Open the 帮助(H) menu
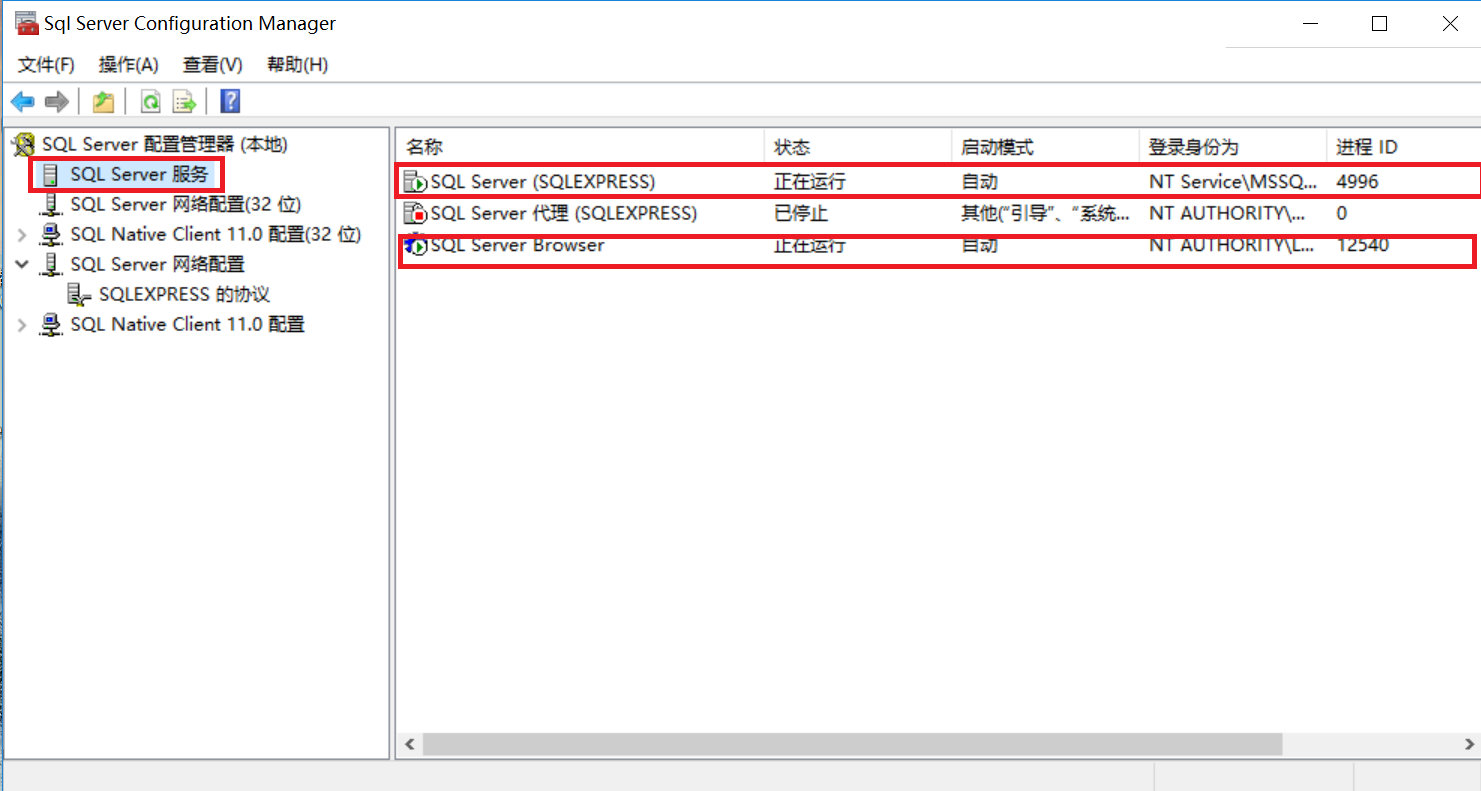Image resolution: width=1481 pixels, height=791 pixels. coord(297,65)
